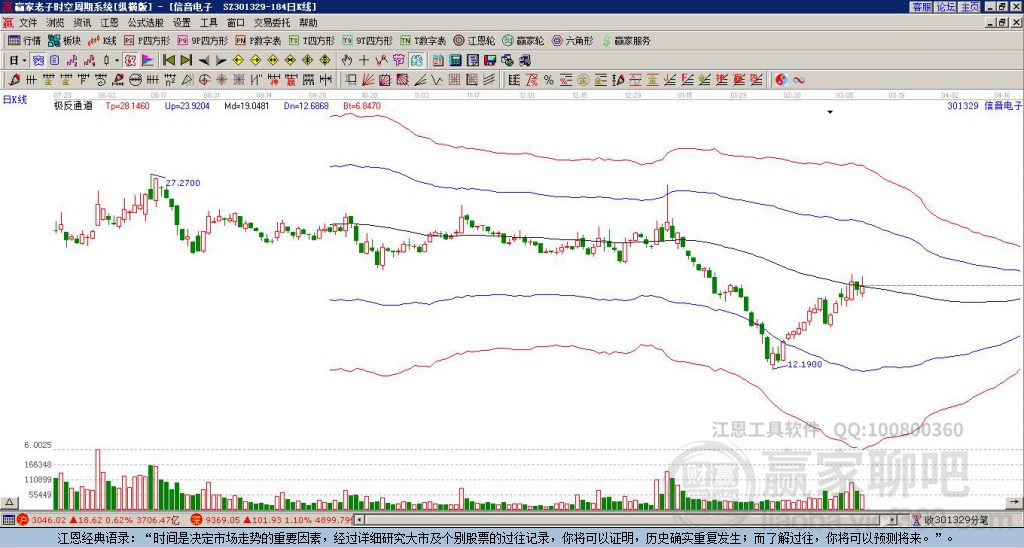The height and width of the screenshot is (548, 1024).
Task: Open the 浏览 menu
Action: [x=56, y=23]
